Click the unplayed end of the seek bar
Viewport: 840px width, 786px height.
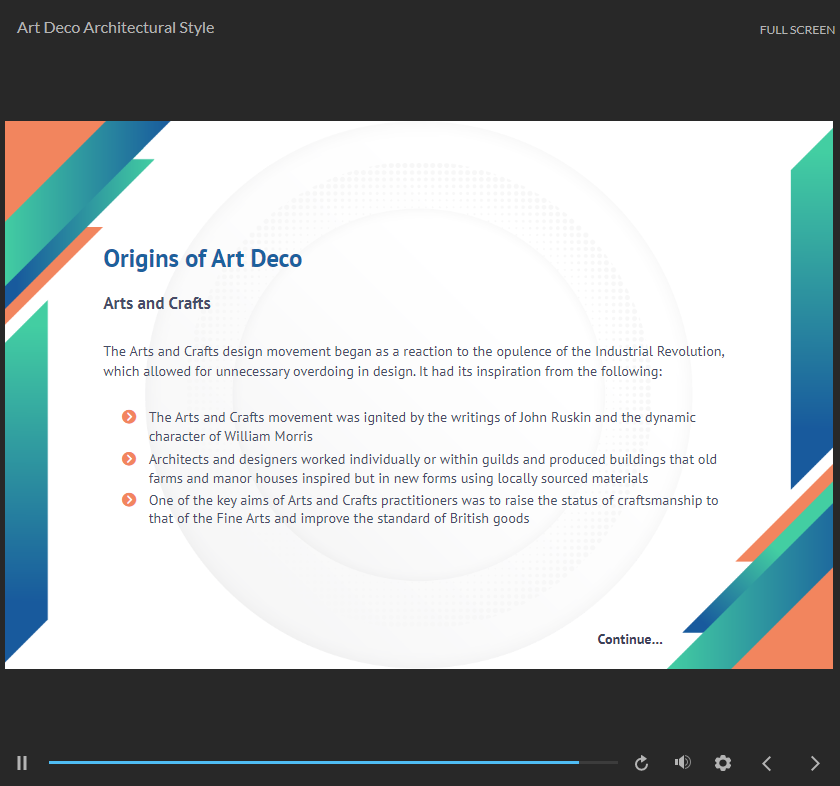600,763
